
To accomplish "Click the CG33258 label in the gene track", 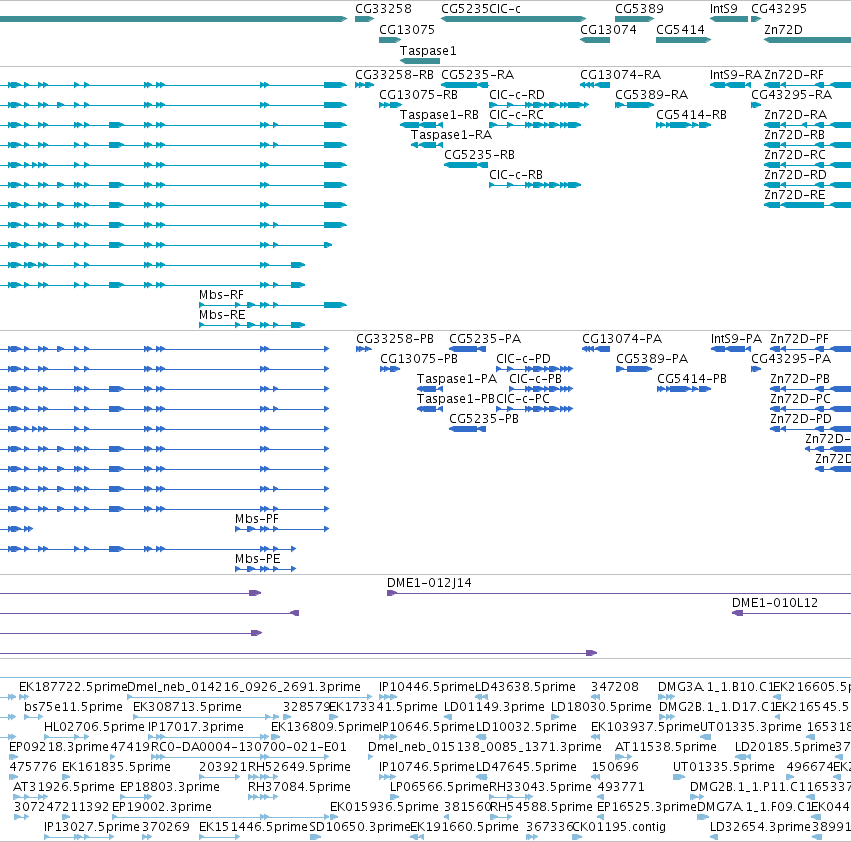I will [x=383, y=9].
